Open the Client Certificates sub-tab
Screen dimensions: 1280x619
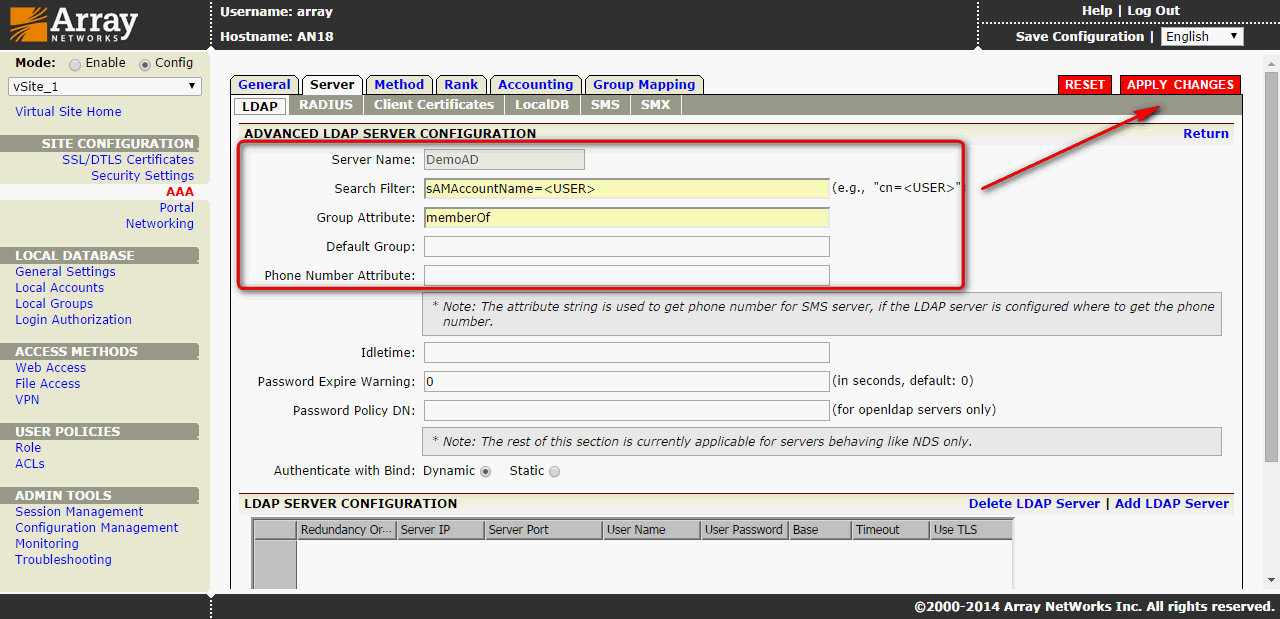point(434,105)
